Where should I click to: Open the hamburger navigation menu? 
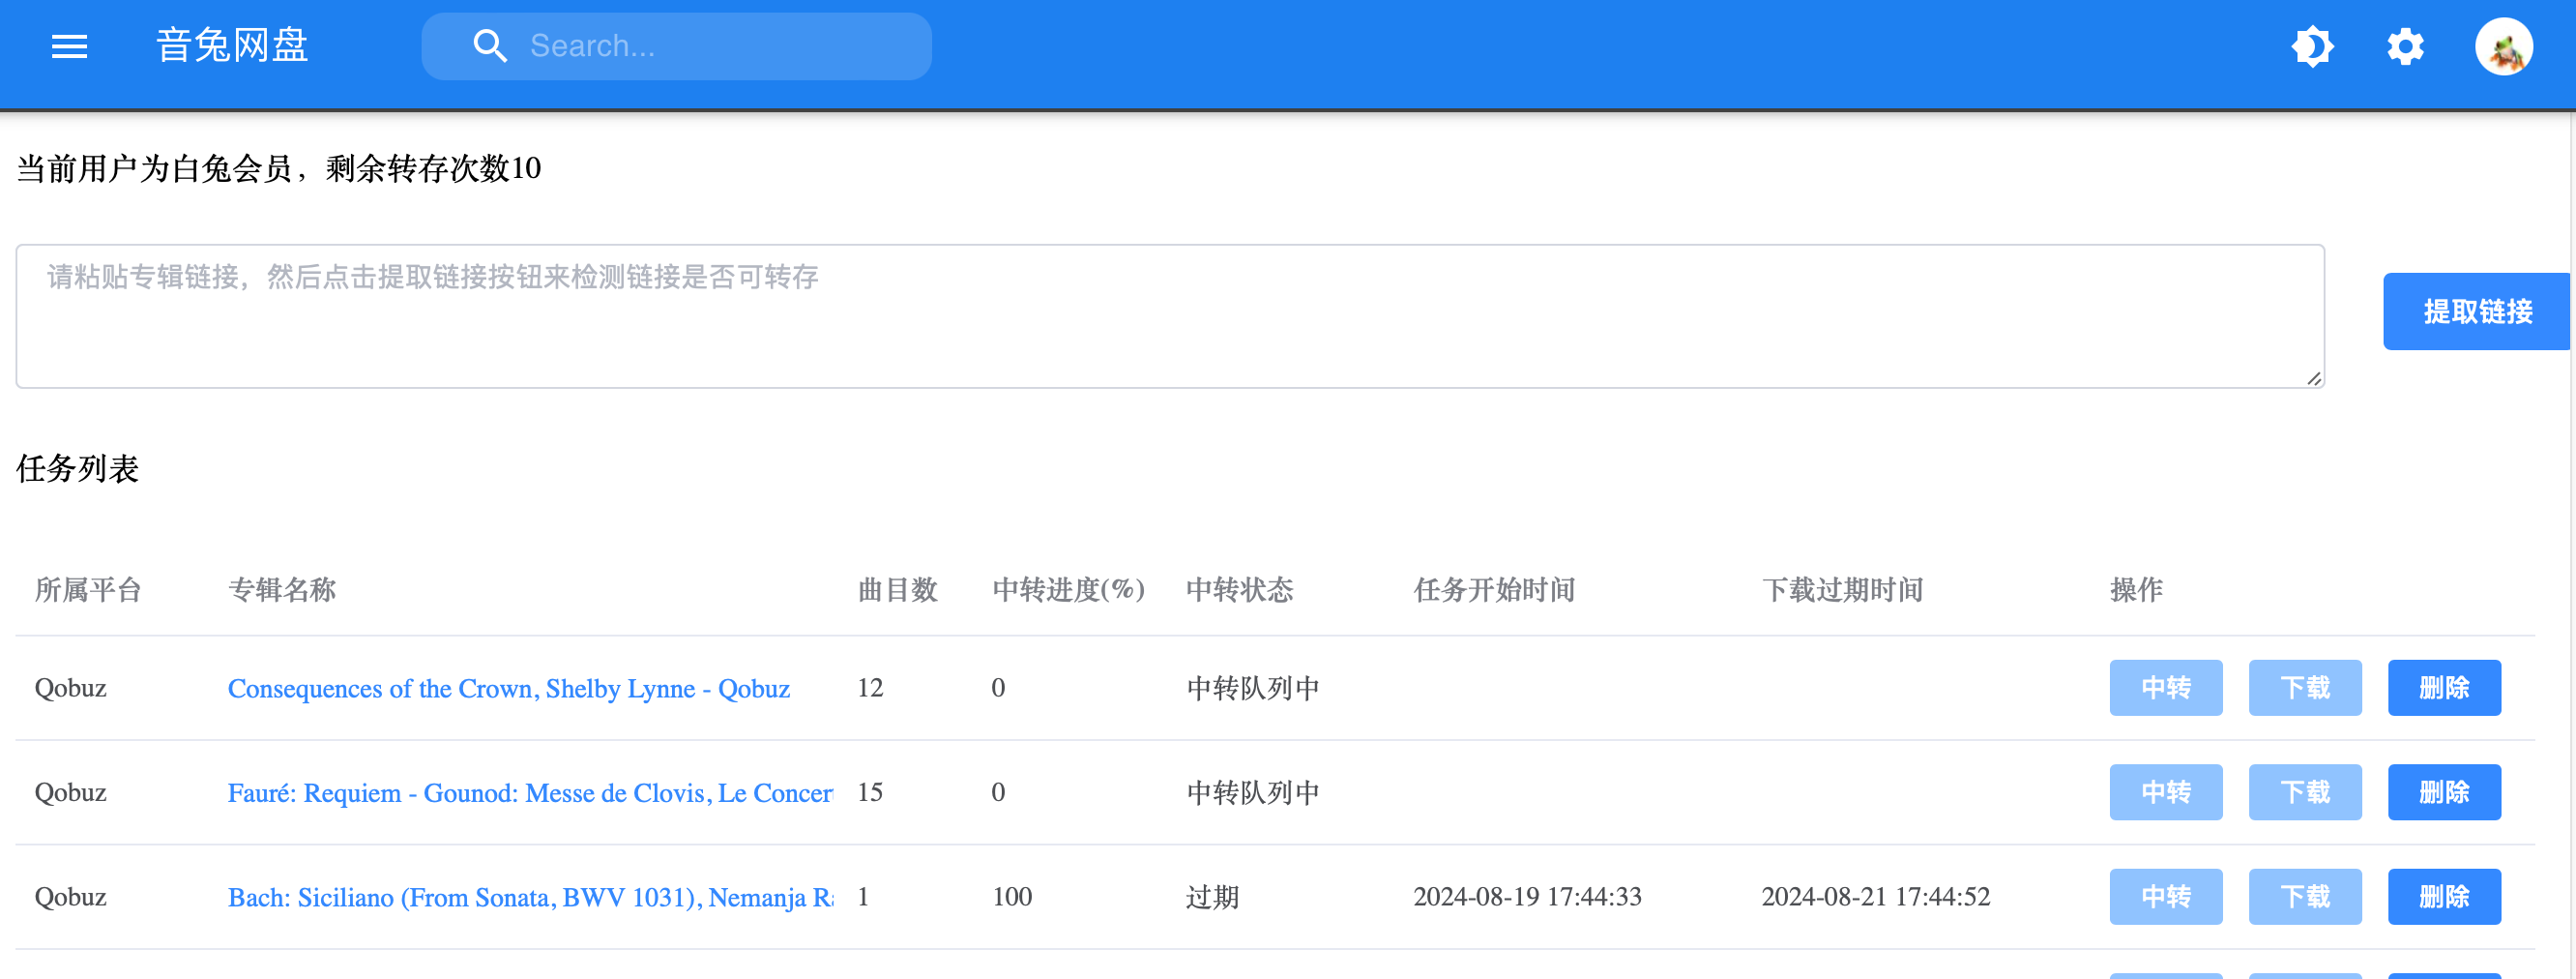click(69, 46)
